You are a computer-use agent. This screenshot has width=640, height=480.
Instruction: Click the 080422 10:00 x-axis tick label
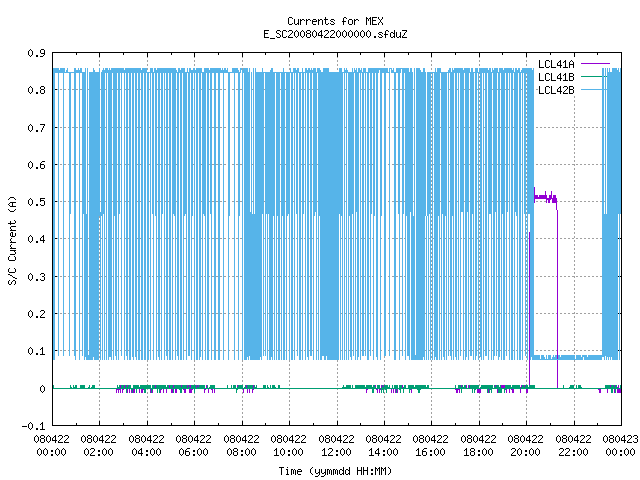coord(288,446)
